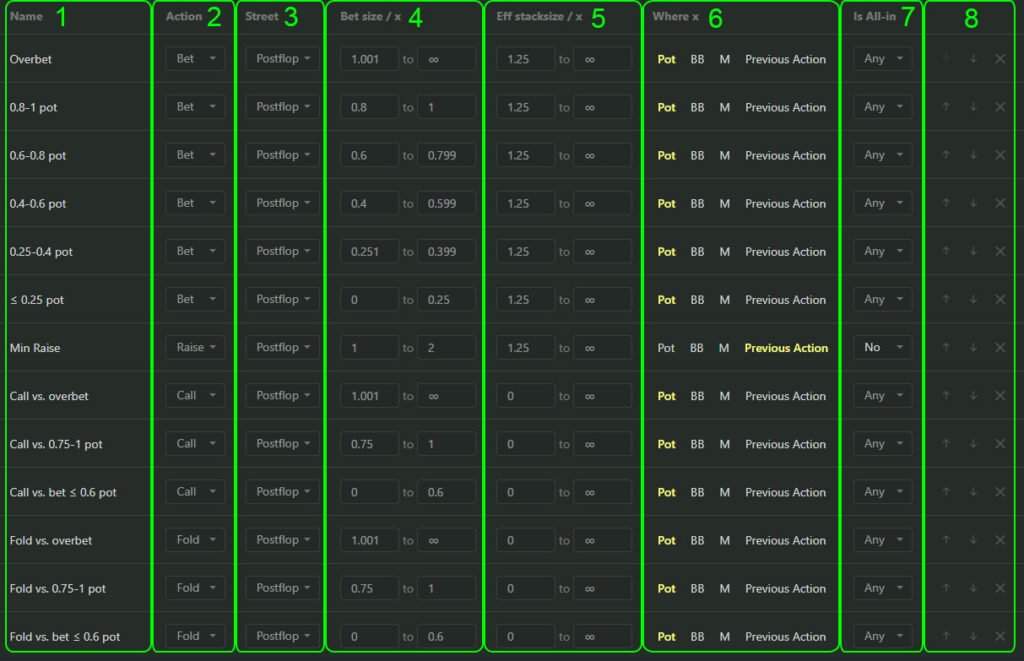Delete the Min Raise row

(1000, 348)
